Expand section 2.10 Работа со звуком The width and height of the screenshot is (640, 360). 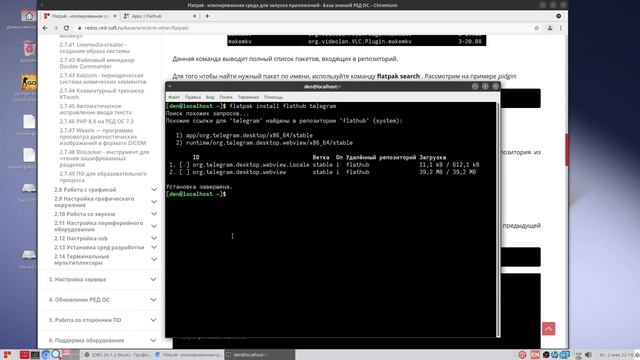pyautogui.click(x=154, y=214)
